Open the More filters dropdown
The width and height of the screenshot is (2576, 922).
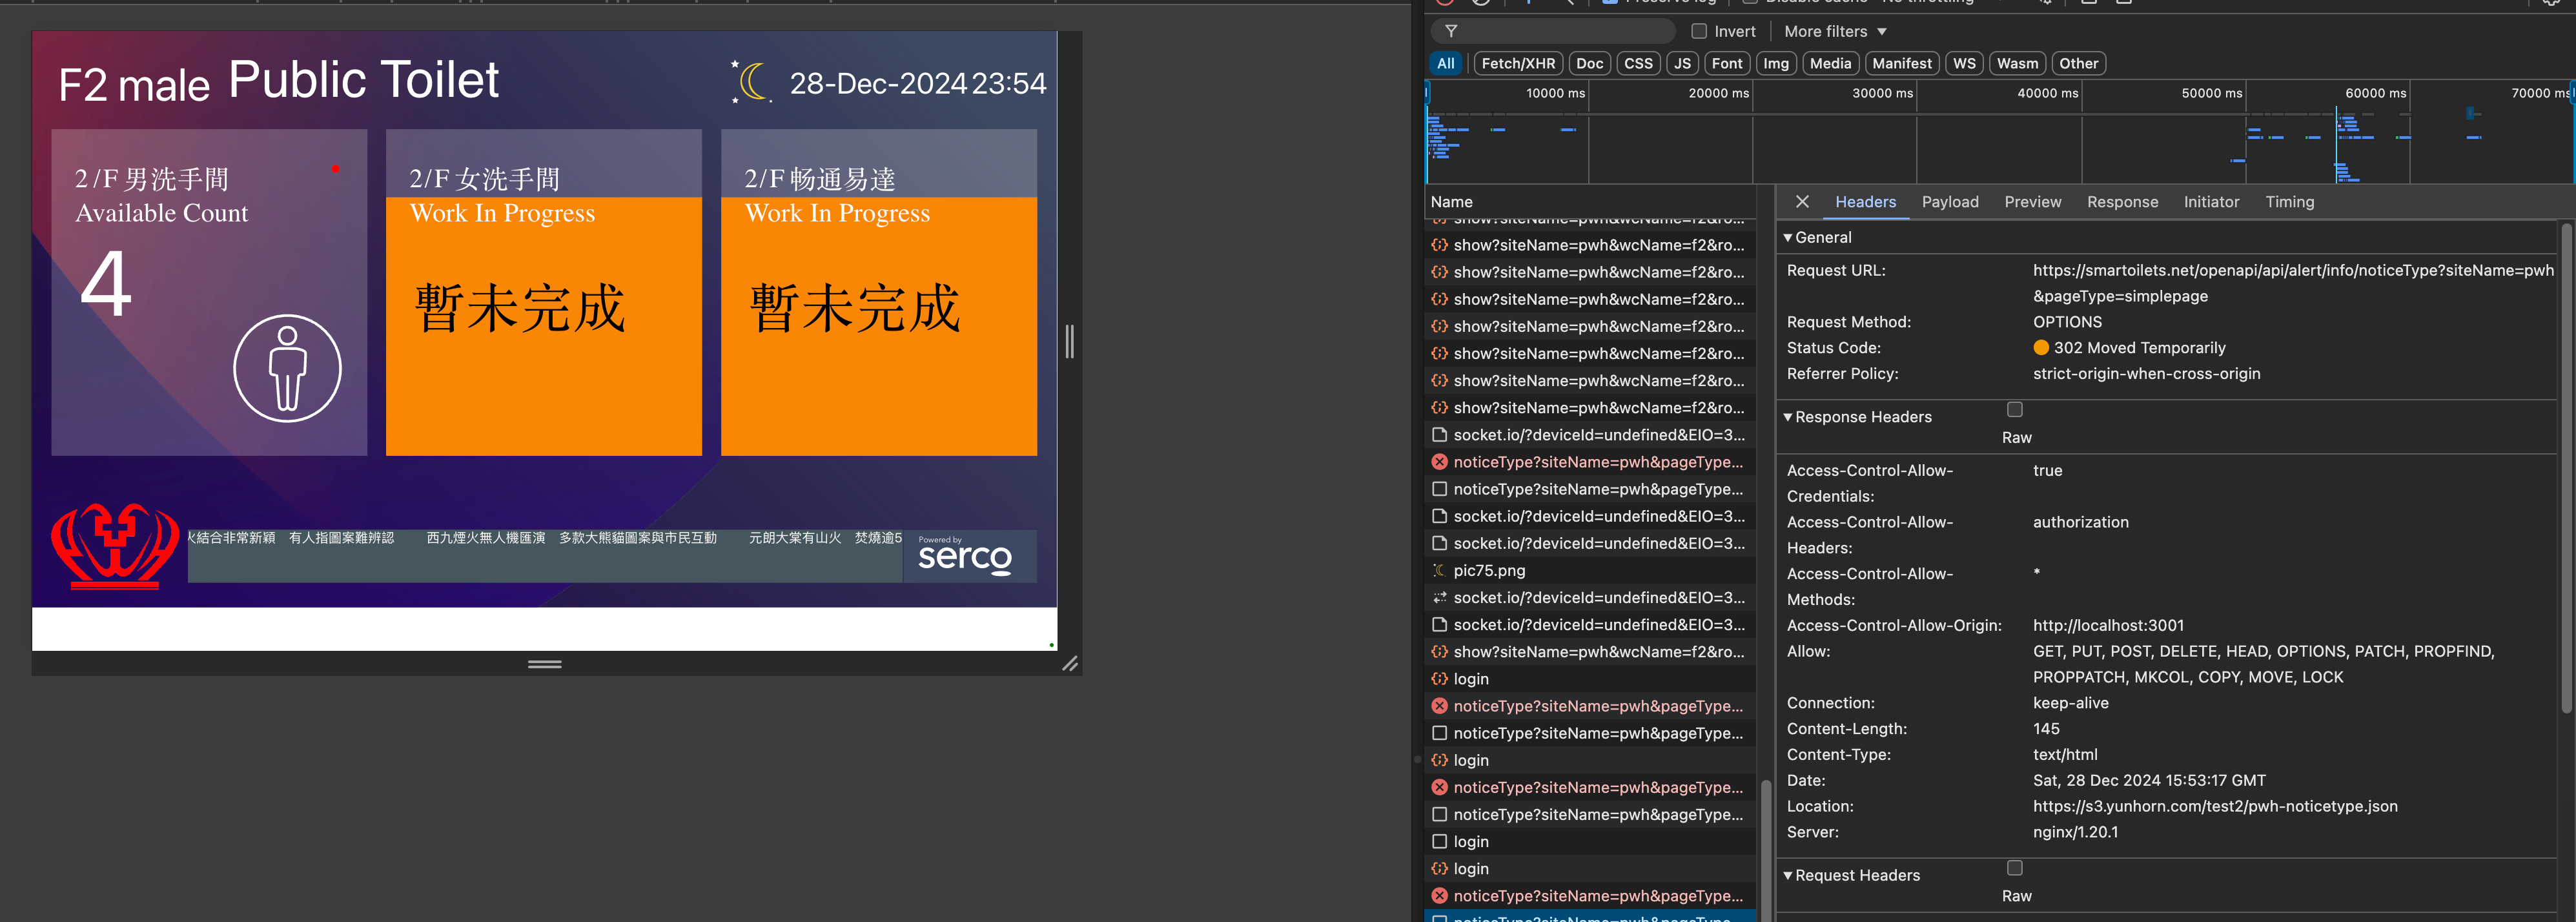1836,32
